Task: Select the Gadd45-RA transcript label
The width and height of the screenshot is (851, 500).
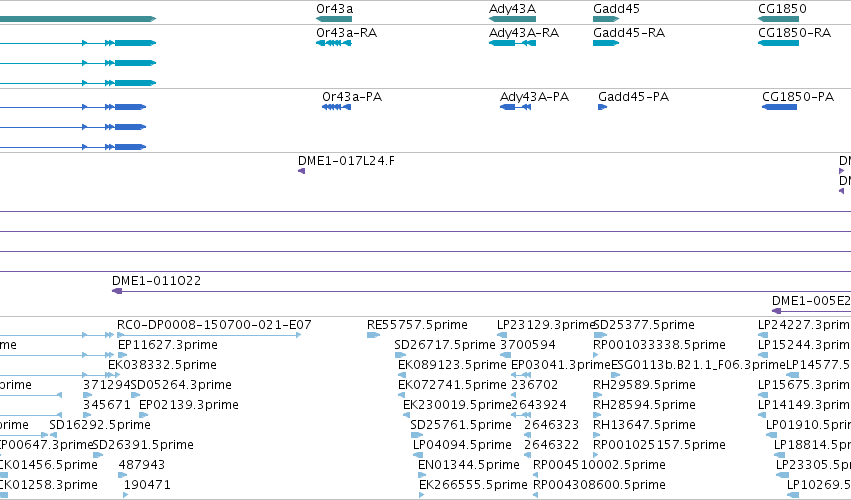Action: tap(629, 33)
